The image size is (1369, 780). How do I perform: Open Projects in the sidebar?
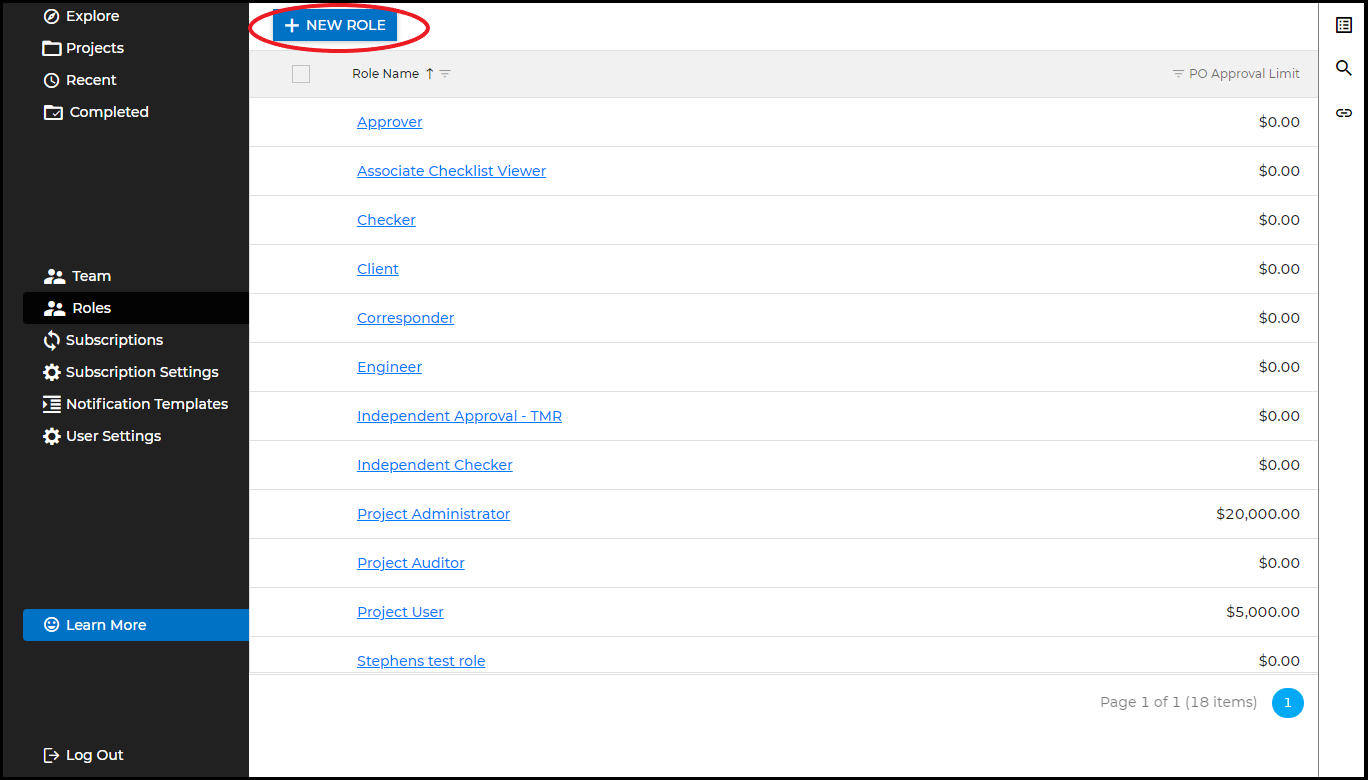pos(94,48)
